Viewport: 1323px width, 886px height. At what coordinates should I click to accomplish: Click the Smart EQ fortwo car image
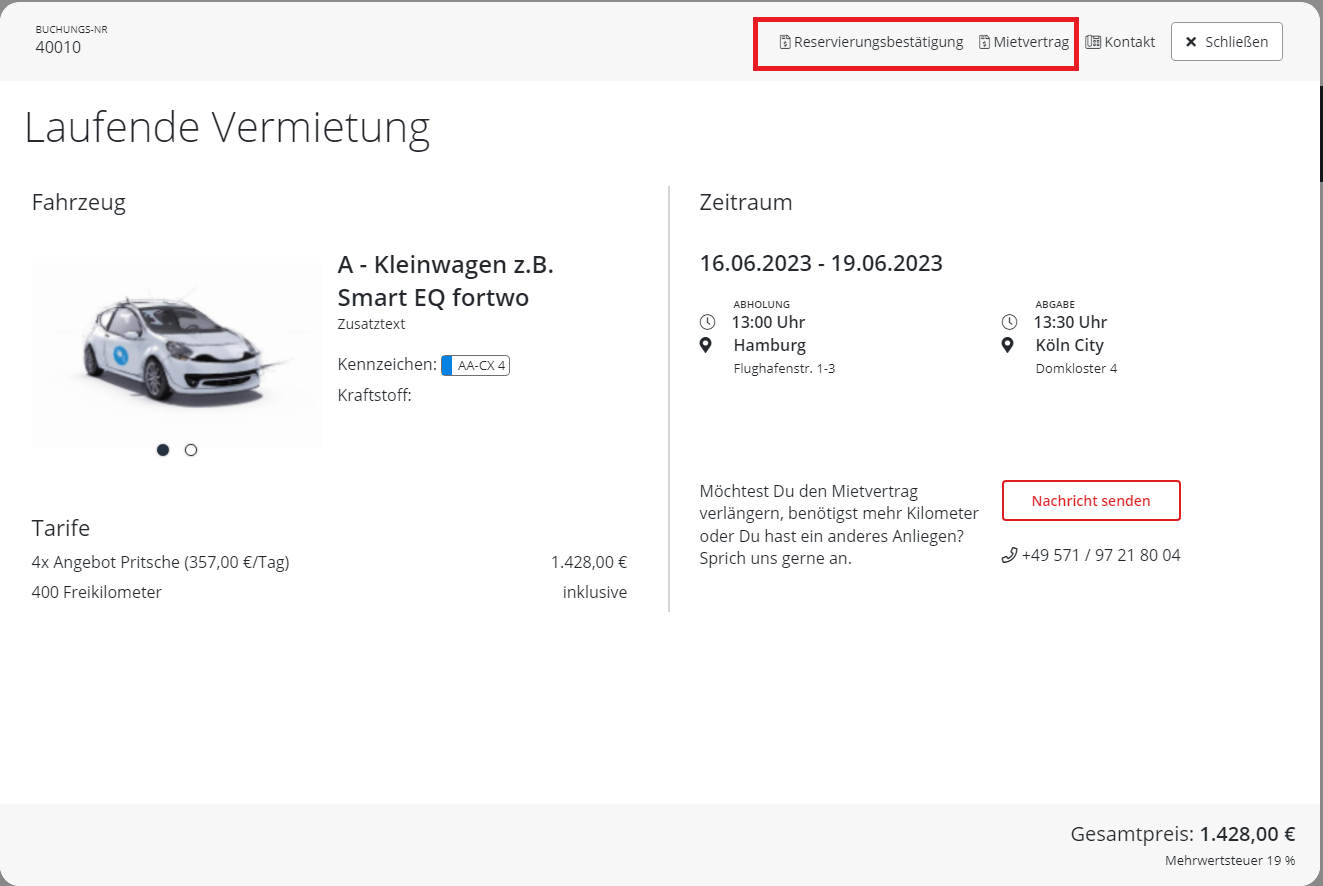click(x=176, y=351)
